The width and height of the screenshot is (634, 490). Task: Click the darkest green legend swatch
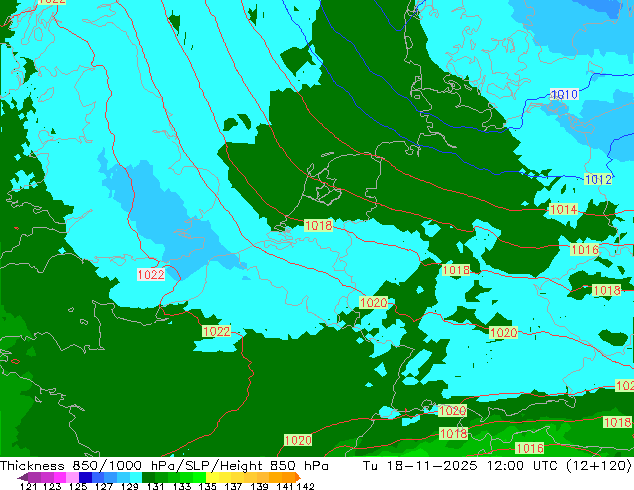(x=148, y=478)
